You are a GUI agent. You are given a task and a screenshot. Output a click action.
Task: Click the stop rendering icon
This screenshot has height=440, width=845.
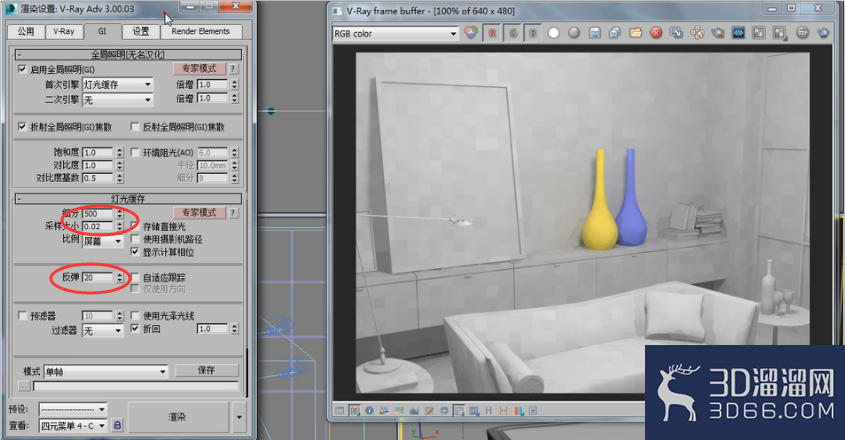[802, 33]
